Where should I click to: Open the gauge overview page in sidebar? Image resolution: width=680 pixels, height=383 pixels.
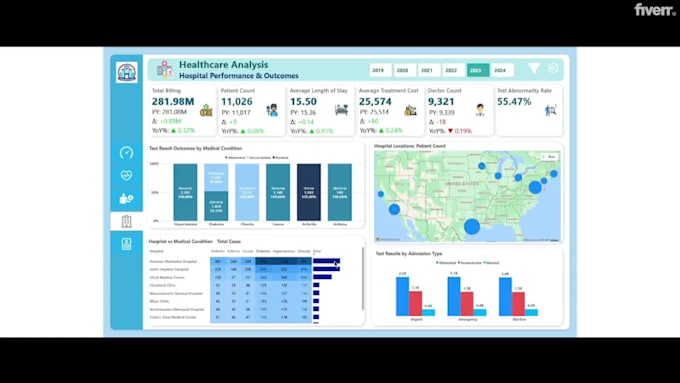tap(126, 153)
